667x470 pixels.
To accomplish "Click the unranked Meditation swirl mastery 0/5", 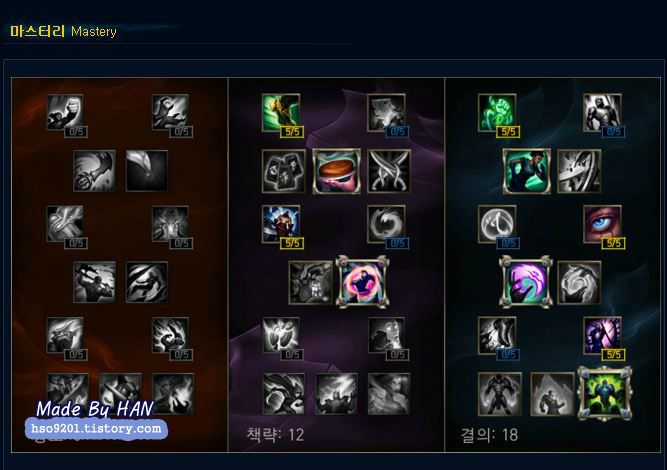I will tap(386, 224).
